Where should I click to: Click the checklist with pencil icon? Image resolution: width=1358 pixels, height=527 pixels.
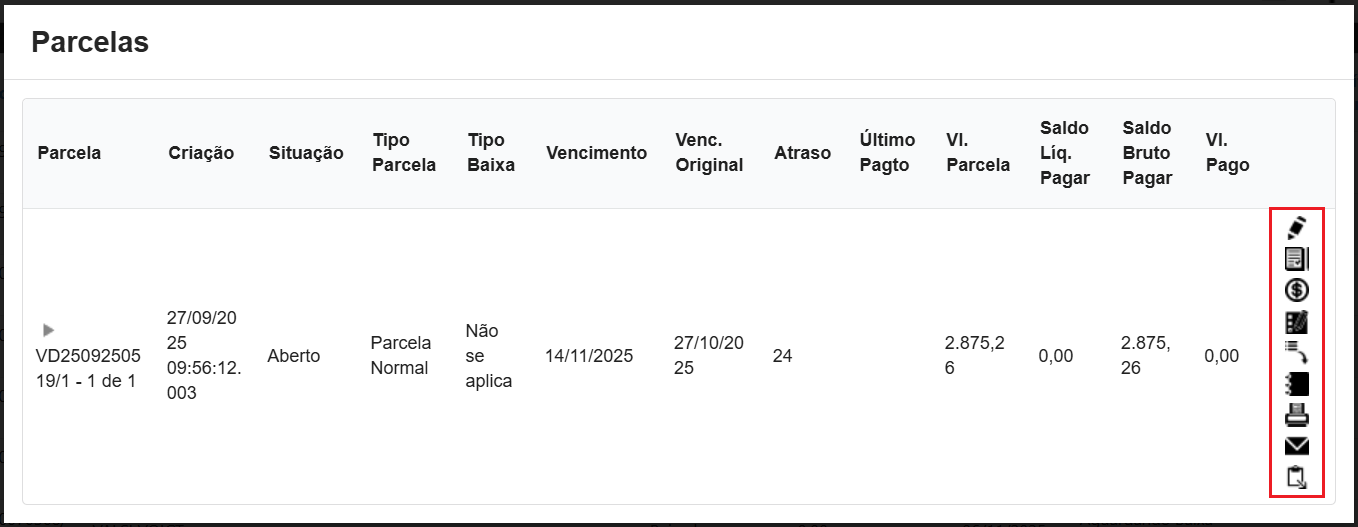pyautogui.click(x=1297, y=322)
